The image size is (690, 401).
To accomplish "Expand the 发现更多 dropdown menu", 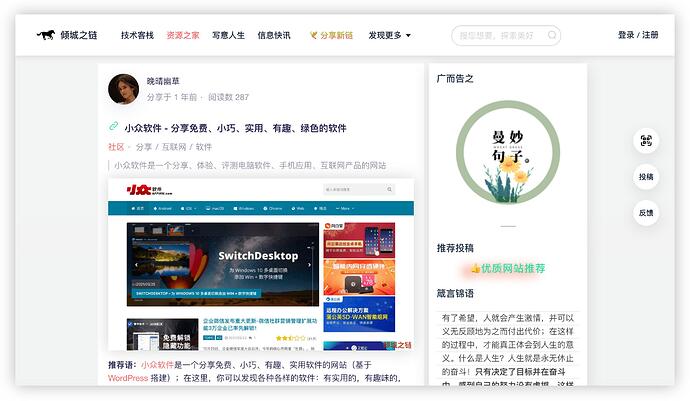I will [389, 35].
